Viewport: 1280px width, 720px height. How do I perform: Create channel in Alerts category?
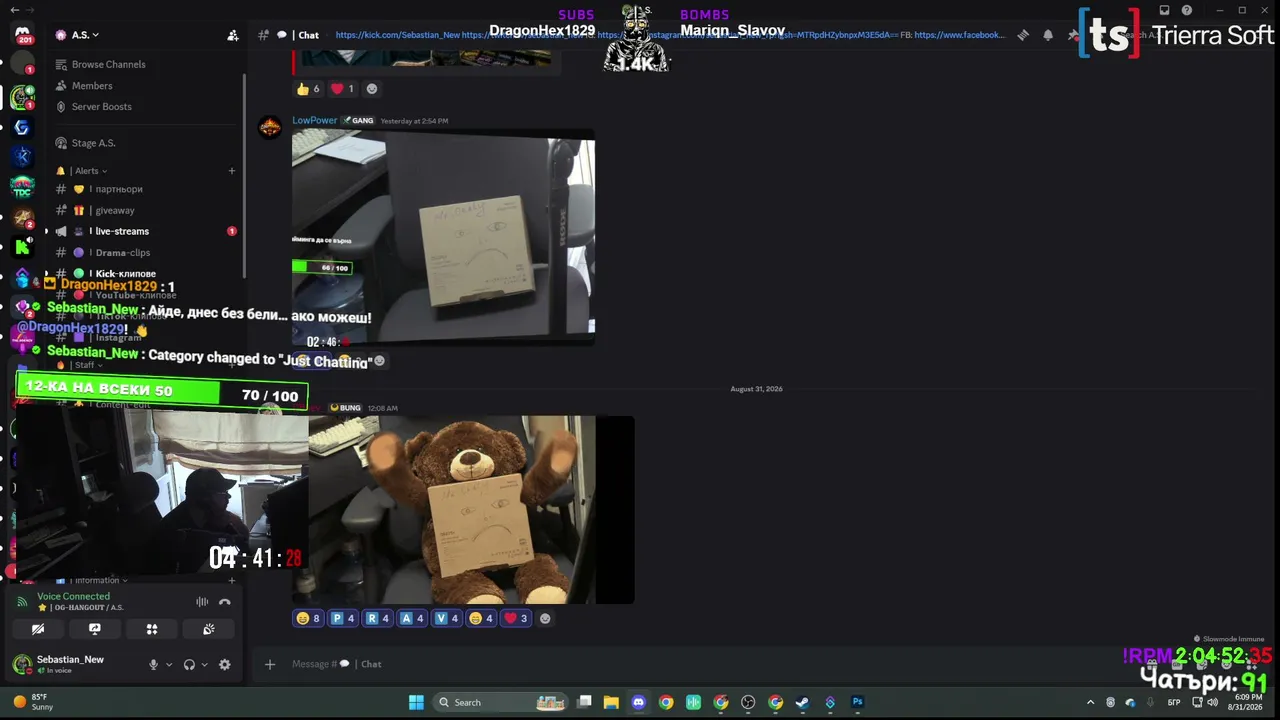click(232, 171)
